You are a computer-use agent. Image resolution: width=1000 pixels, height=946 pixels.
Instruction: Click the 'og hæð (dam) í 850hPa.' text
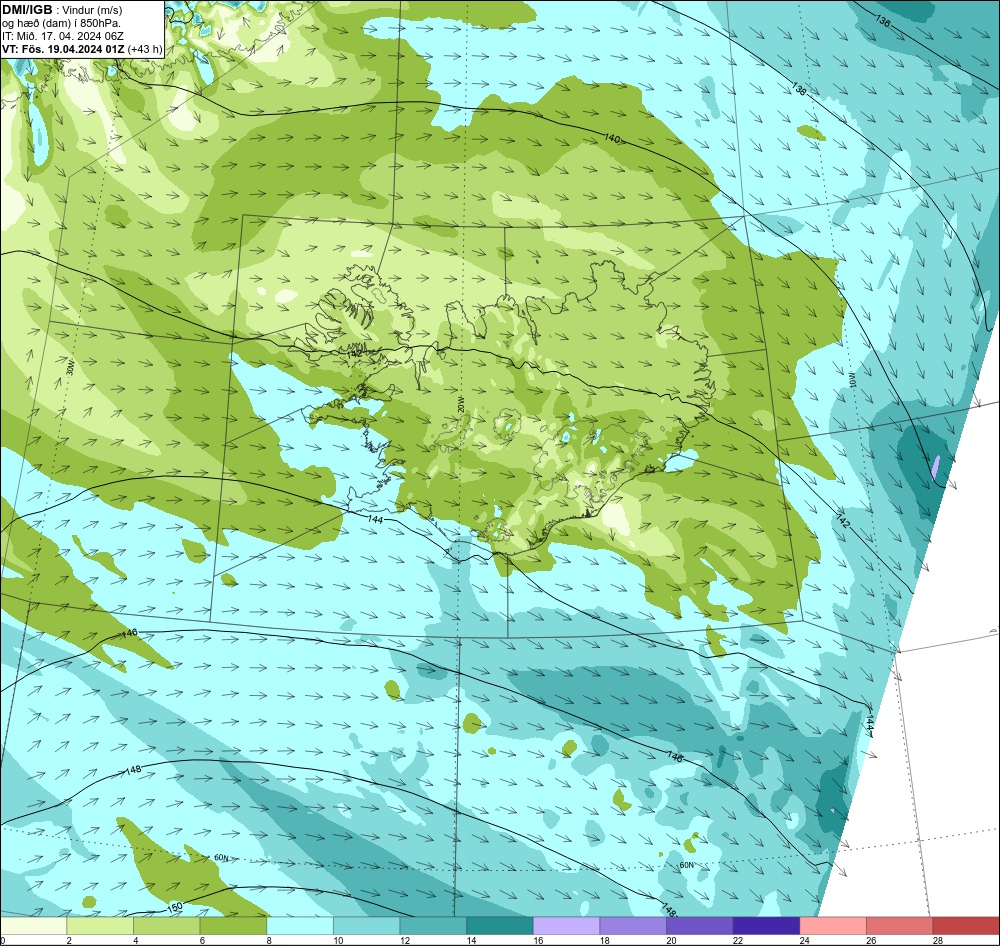coord(62,23)
